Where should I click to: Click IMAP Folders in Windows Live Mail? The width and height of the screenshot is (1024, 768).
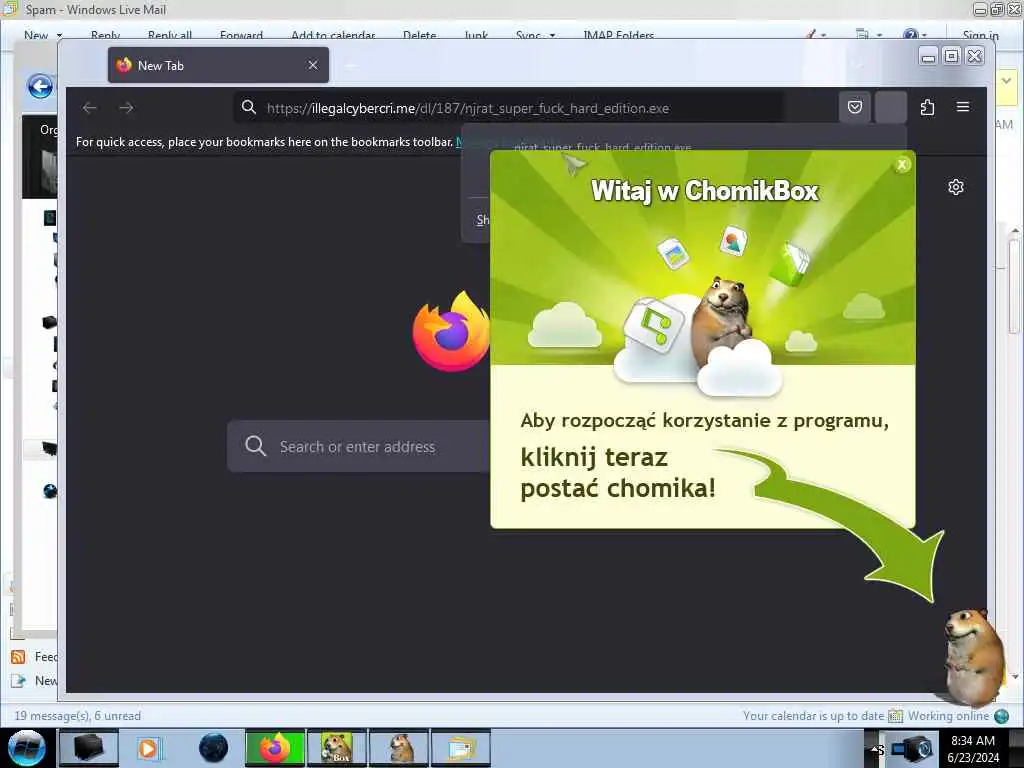[x=618, y=35]
